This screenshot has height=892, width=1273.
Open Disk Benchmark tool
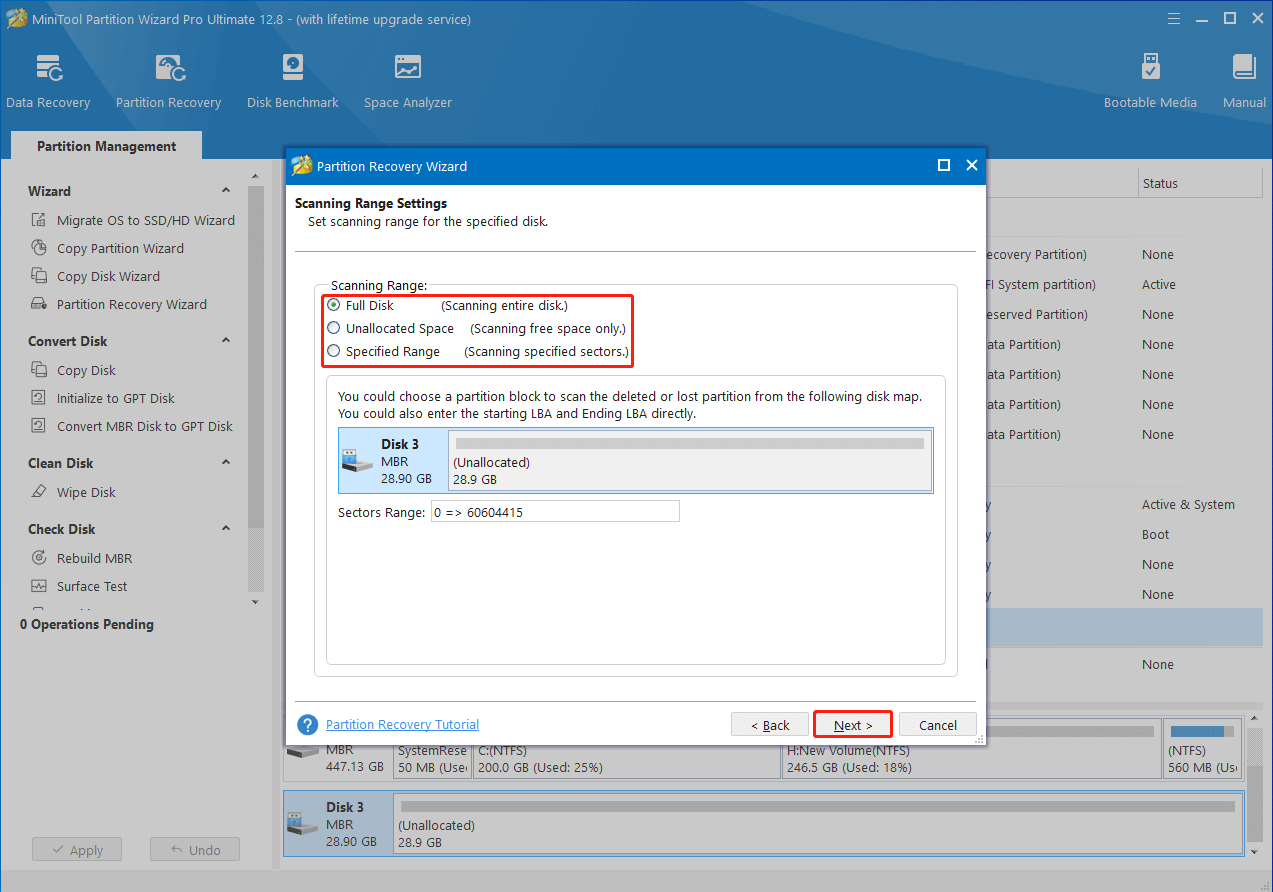coord(293,82)
